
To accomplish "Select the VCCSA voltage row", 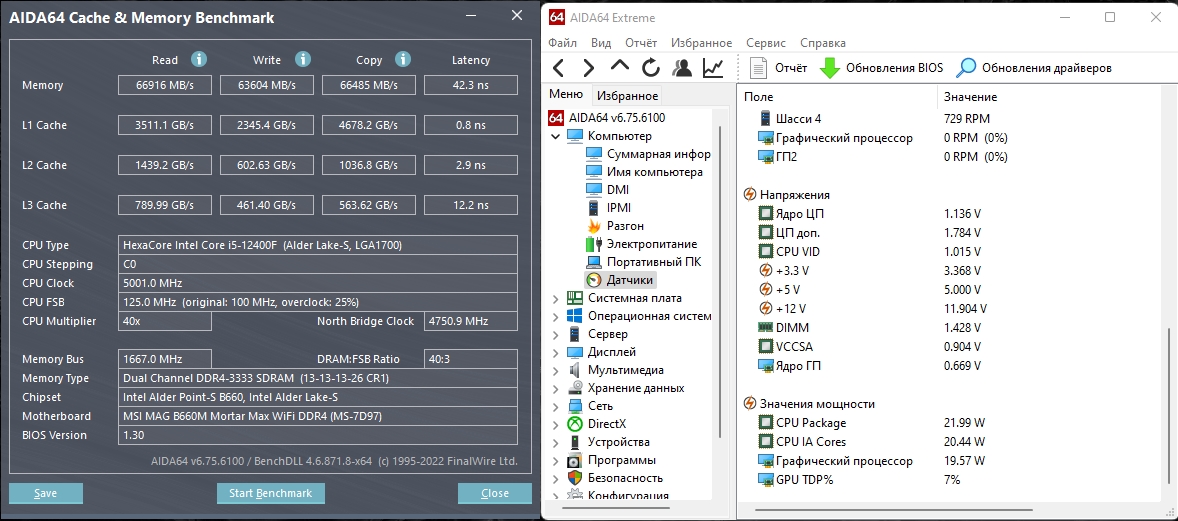I will 870,347.
